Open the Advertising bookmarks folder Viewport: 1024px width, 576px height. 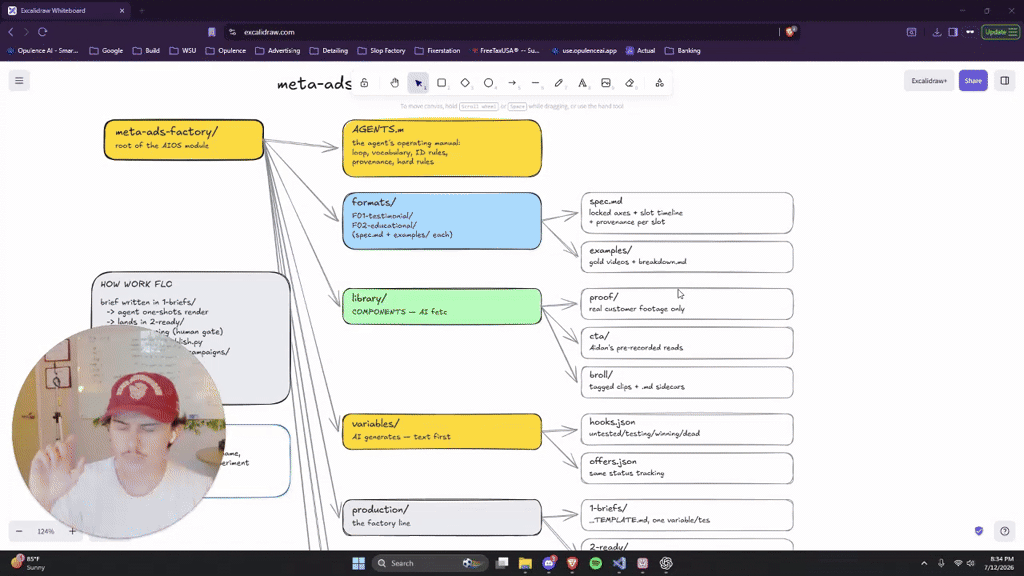(x=278, y=50)
